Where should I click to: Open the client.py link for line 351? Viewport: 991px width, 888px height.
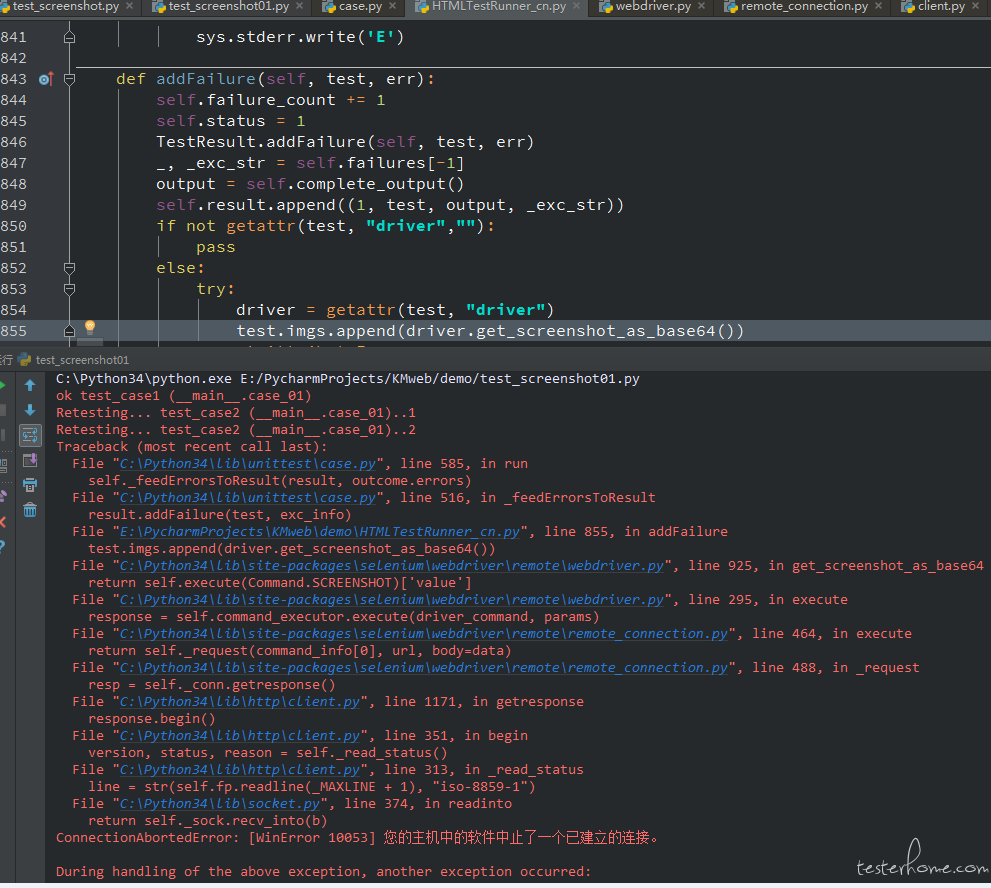[x=240, y=736]
